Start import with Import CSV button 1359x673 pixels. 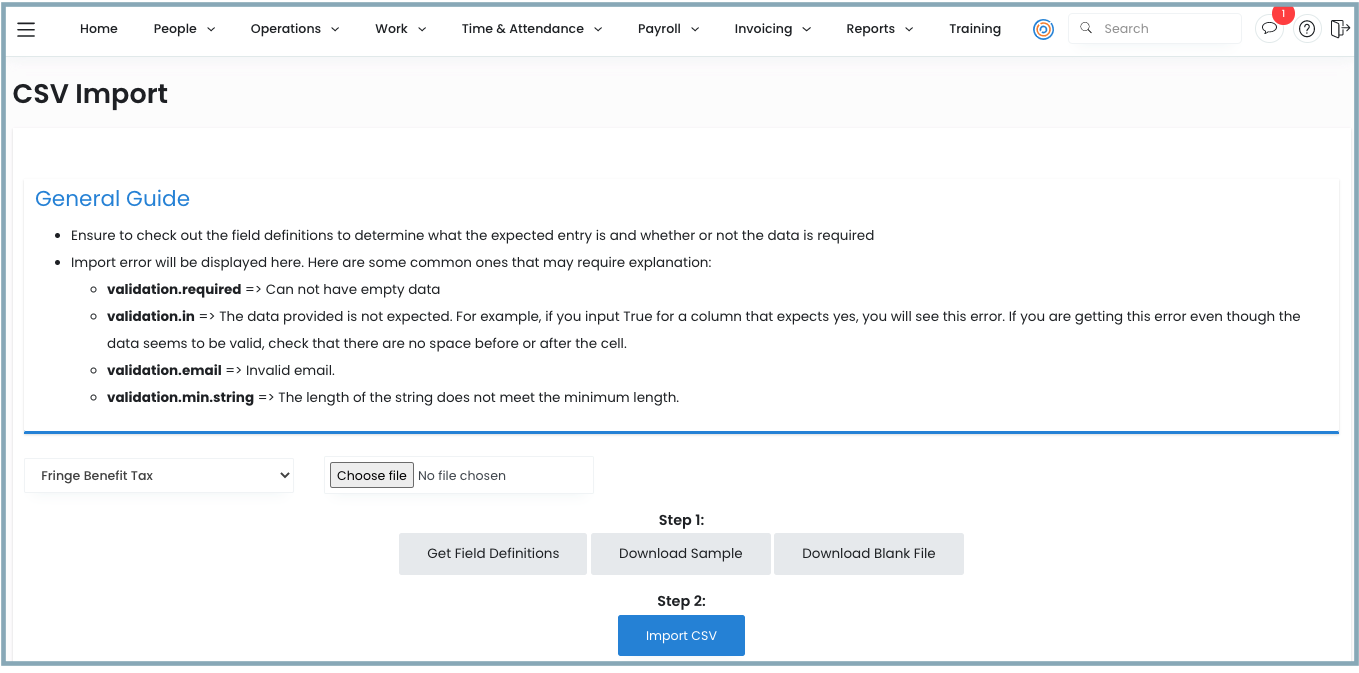pos(681,636)
